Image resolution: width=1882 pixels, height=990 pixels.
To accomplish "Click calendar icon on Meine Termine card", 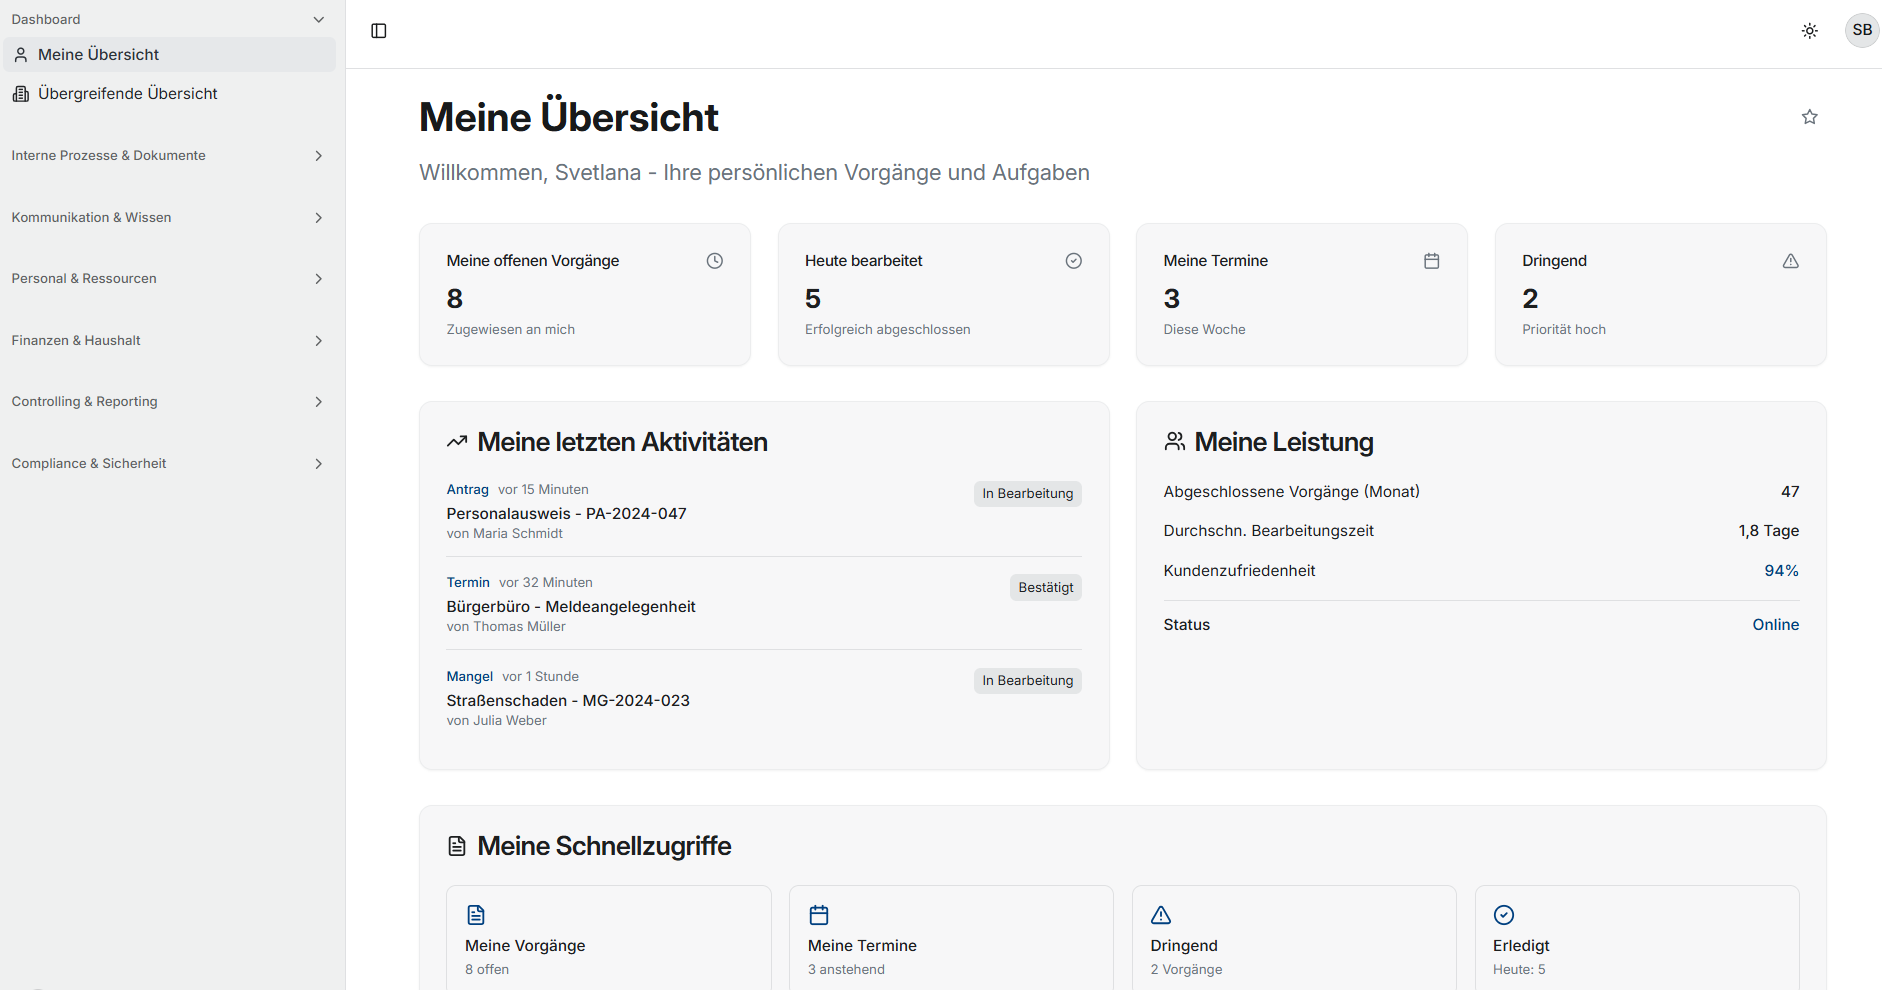I will pyautogui.click(x=1432, y=261).
